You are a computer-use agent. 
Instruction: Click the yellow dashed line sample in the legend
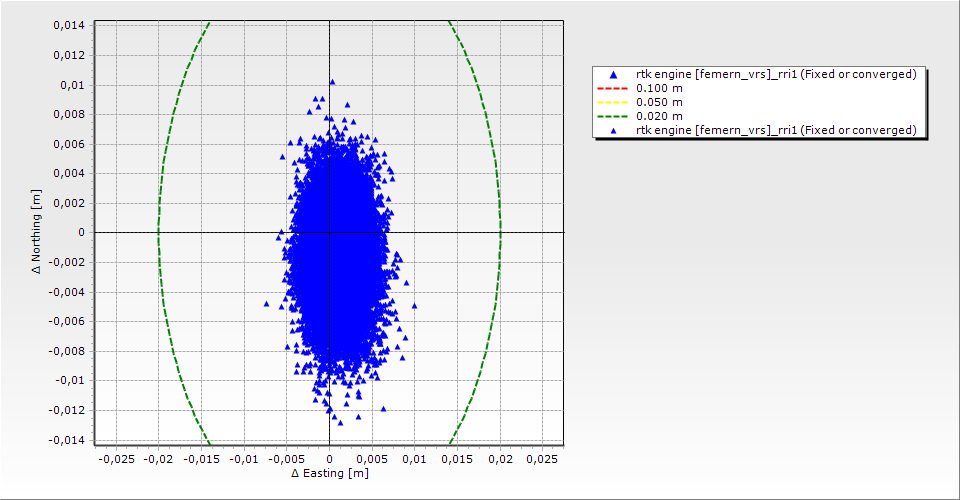613,102
